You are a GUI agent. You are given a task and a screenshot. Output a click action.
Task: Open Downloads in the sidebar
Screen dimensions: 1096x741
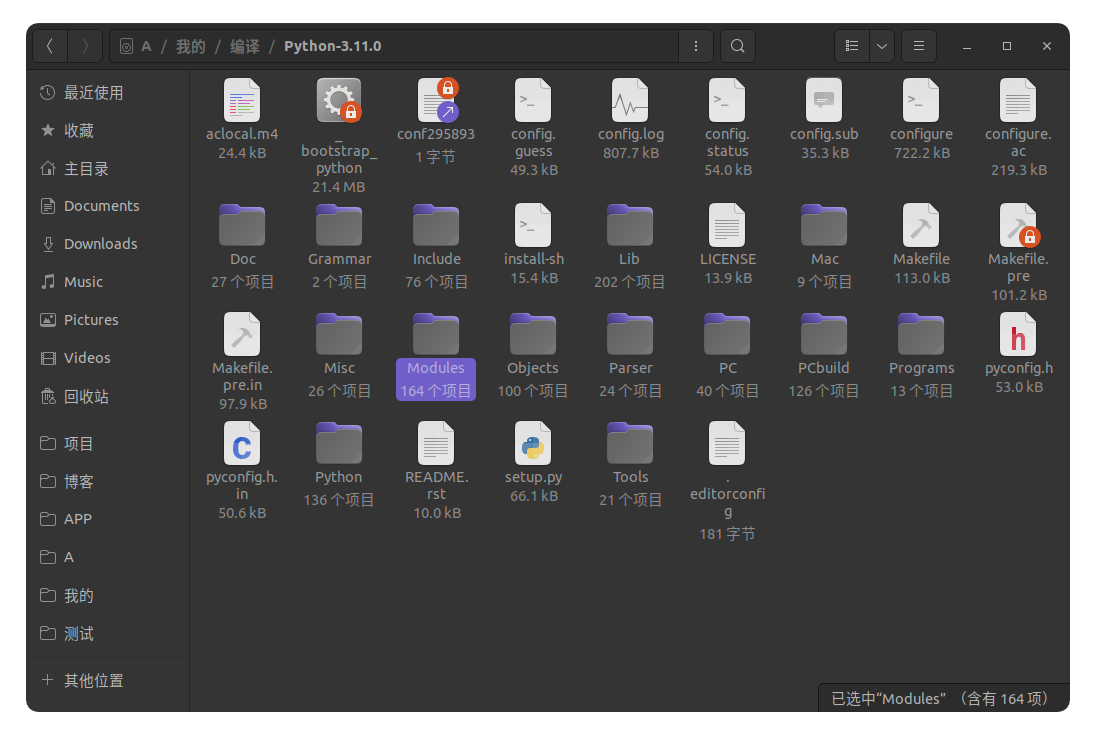tap(108, 244)
